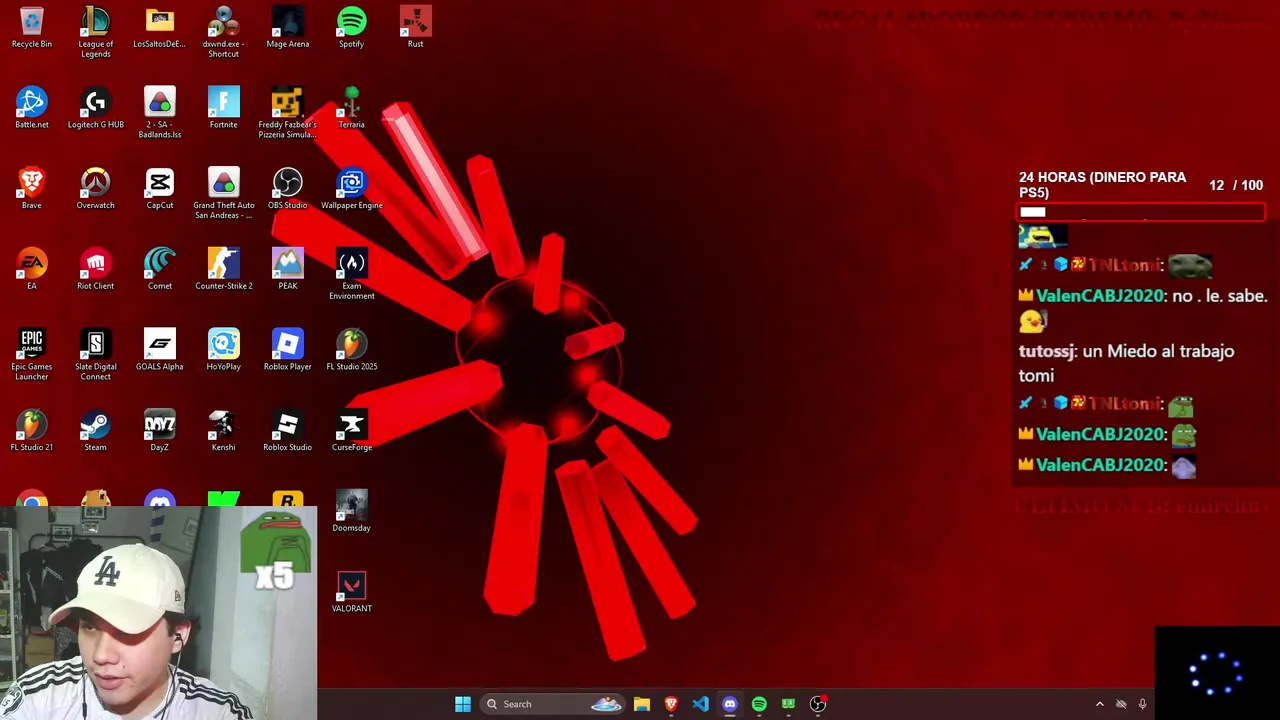Select the Exam Environment icon
Screen dimensions: 1280x720
(352, 275)
